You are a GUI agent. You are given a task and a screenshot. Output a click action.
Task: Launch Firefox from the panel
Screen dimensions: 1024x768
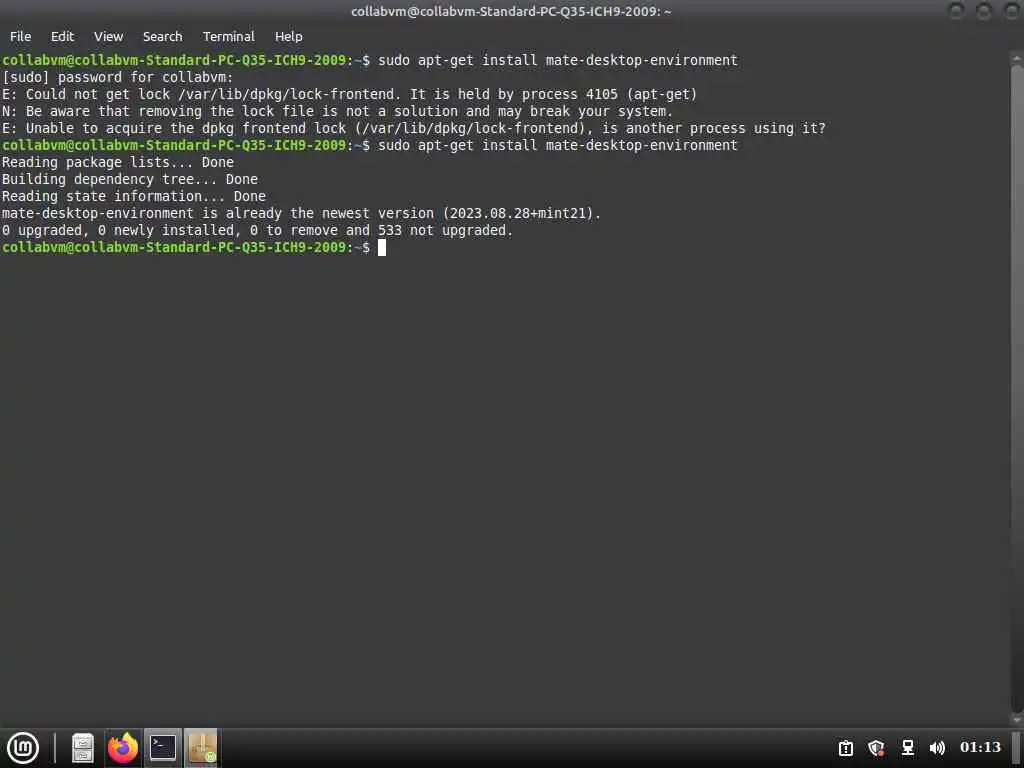(123, 748)
